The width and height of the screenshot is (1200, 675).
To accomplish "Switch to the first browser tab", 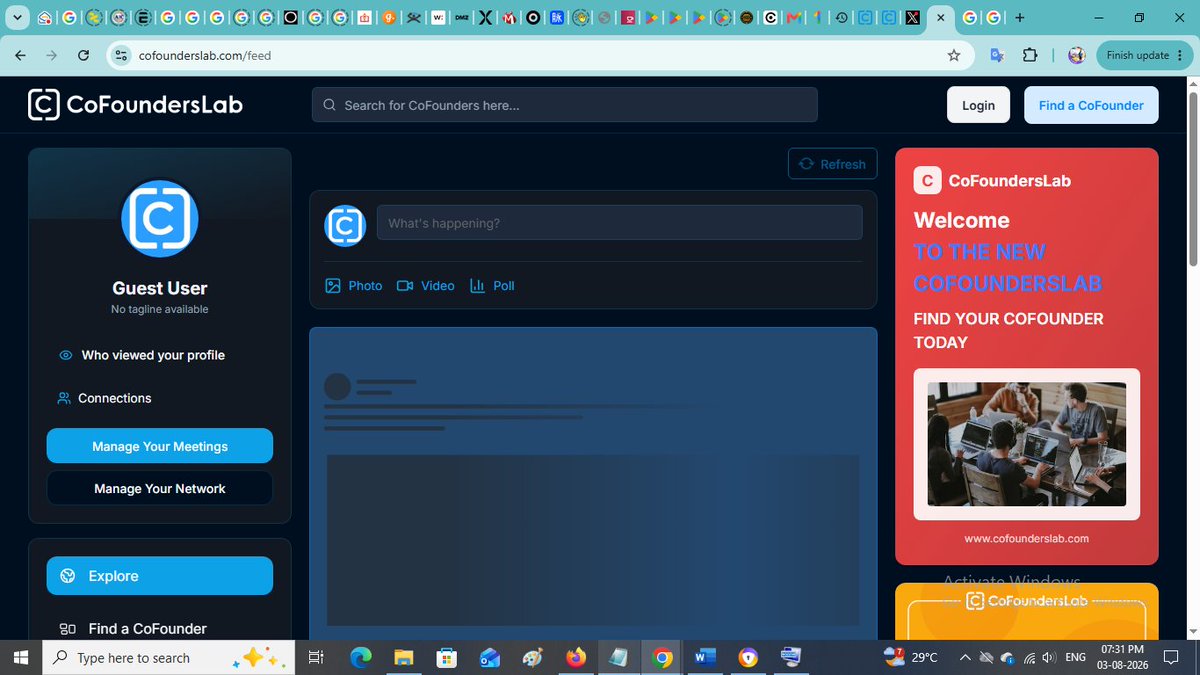I will click(x=45, y=18).
